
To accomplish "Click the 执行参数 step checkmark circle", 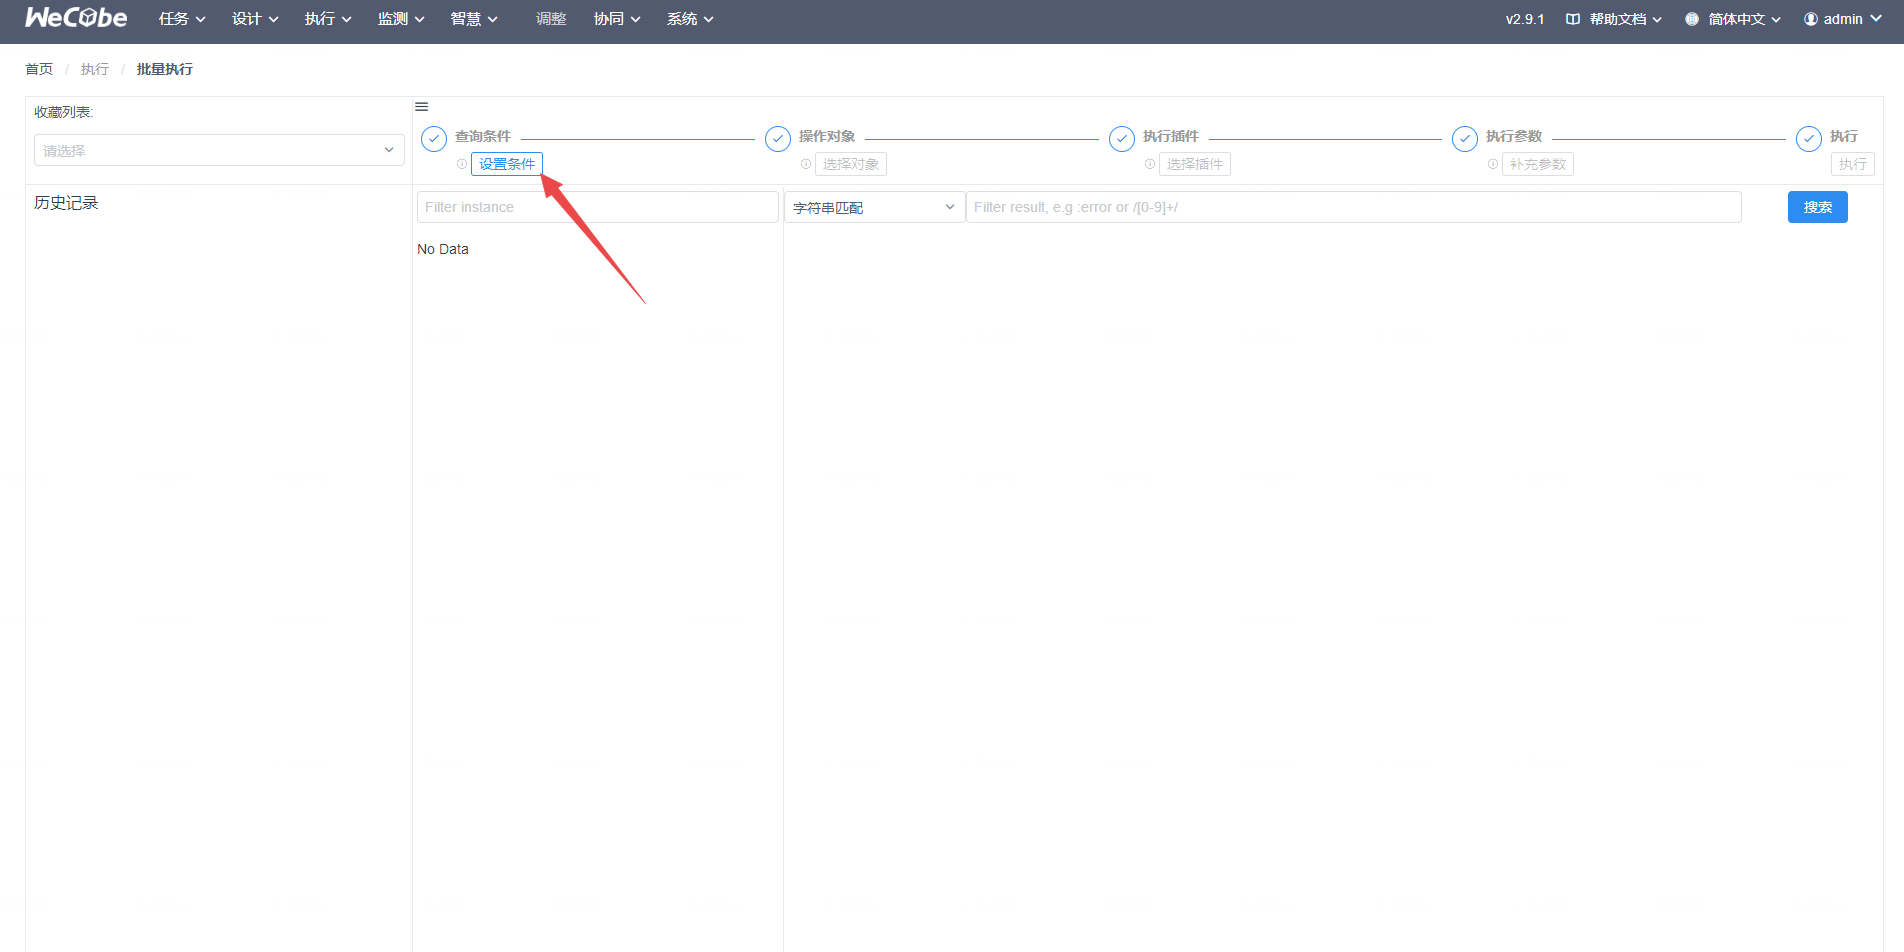I will click(x=1465, y=139).
